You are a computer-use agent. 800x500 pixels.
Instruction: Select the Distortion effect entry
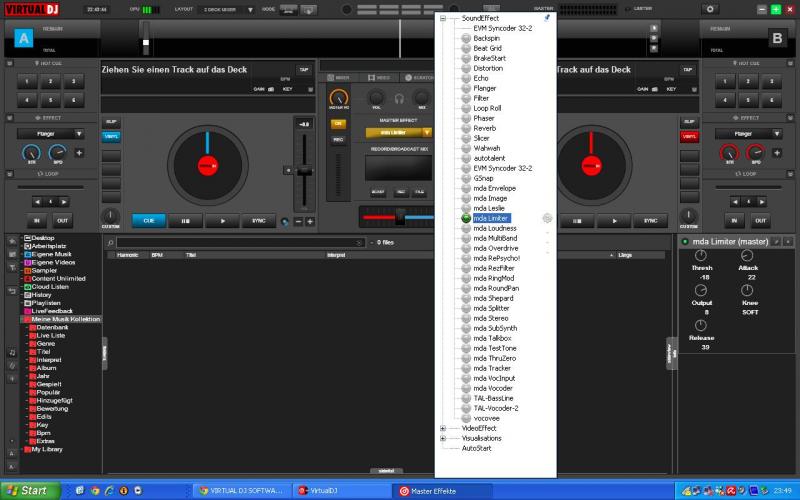tap(488, 68)
